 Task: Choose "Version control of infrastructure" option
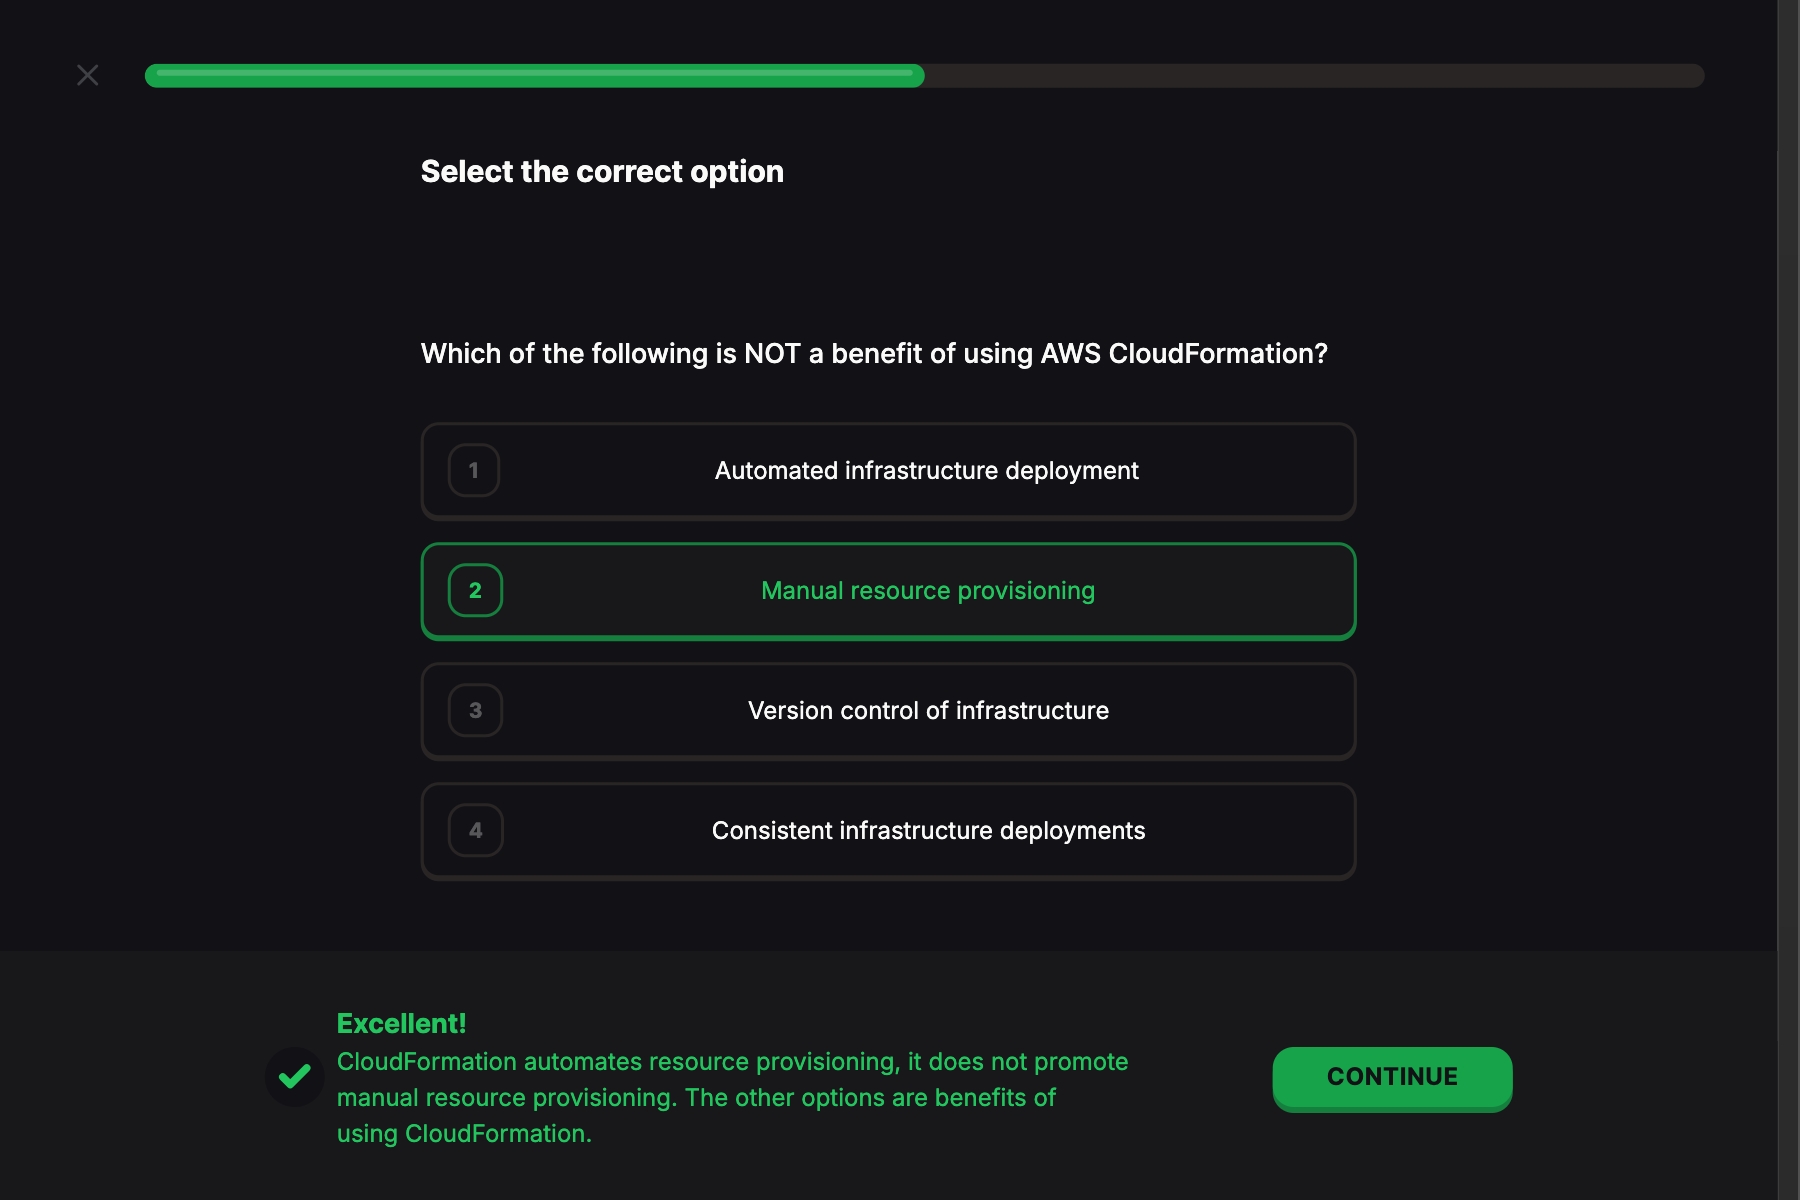pyautogui.click(x=927, y=711)
